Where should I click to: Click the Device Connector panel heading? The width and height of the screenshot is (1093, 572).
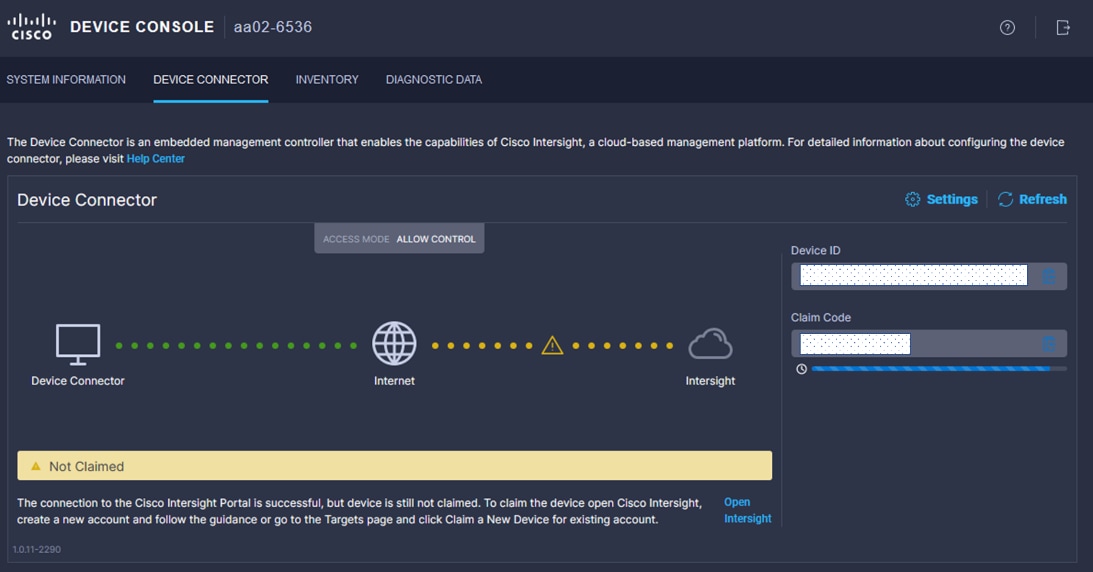[87, 200]
